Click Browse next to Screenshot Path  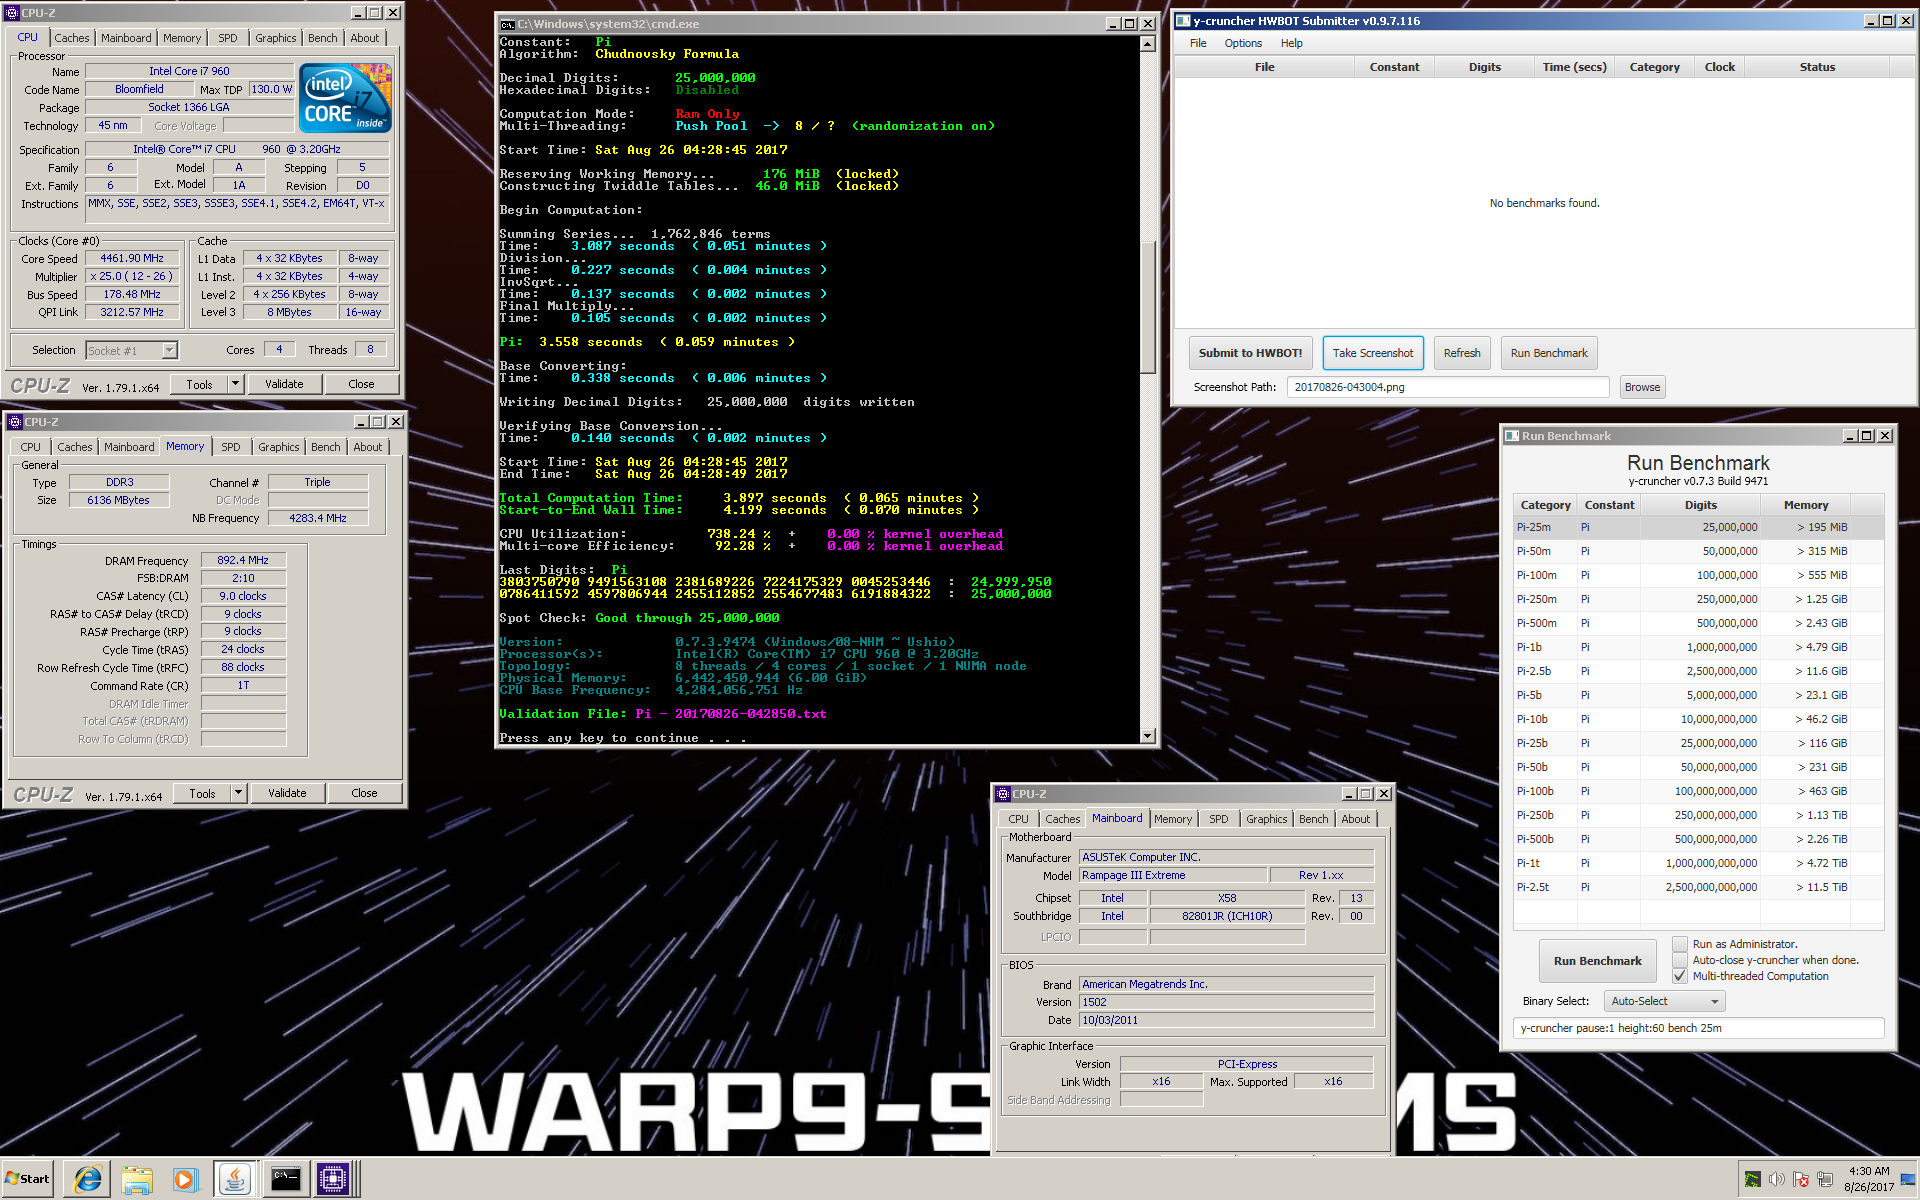[1642, 387]
